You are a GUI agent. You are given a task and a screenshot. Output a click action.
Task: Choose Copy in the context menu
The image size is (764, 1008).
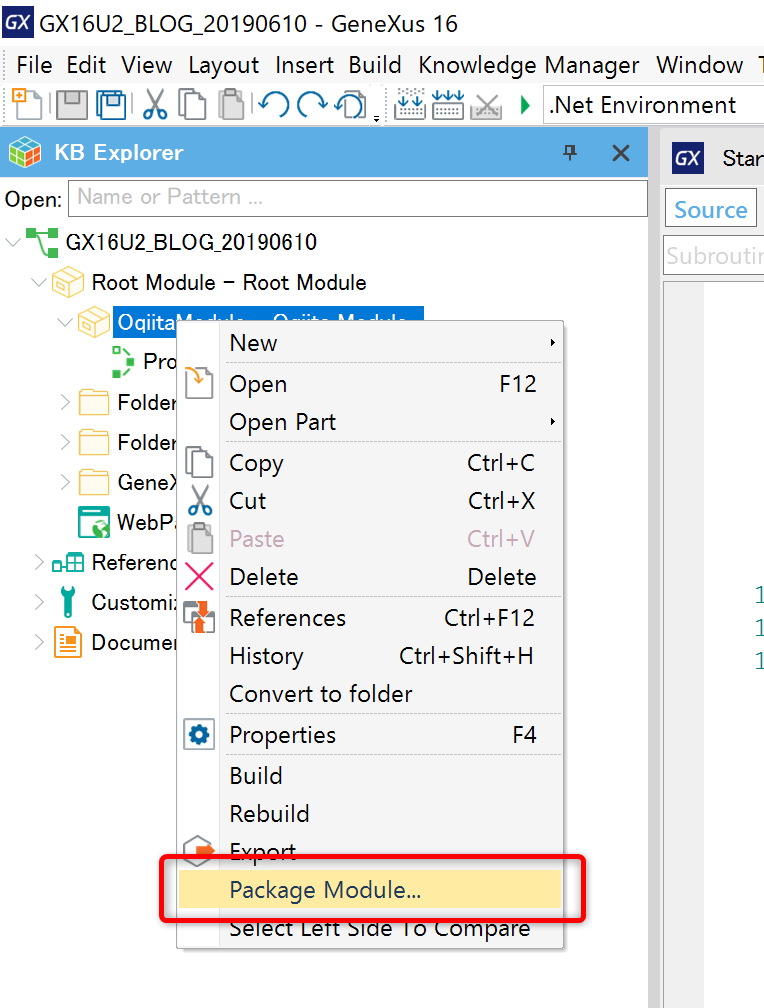(x=370, y=463)
